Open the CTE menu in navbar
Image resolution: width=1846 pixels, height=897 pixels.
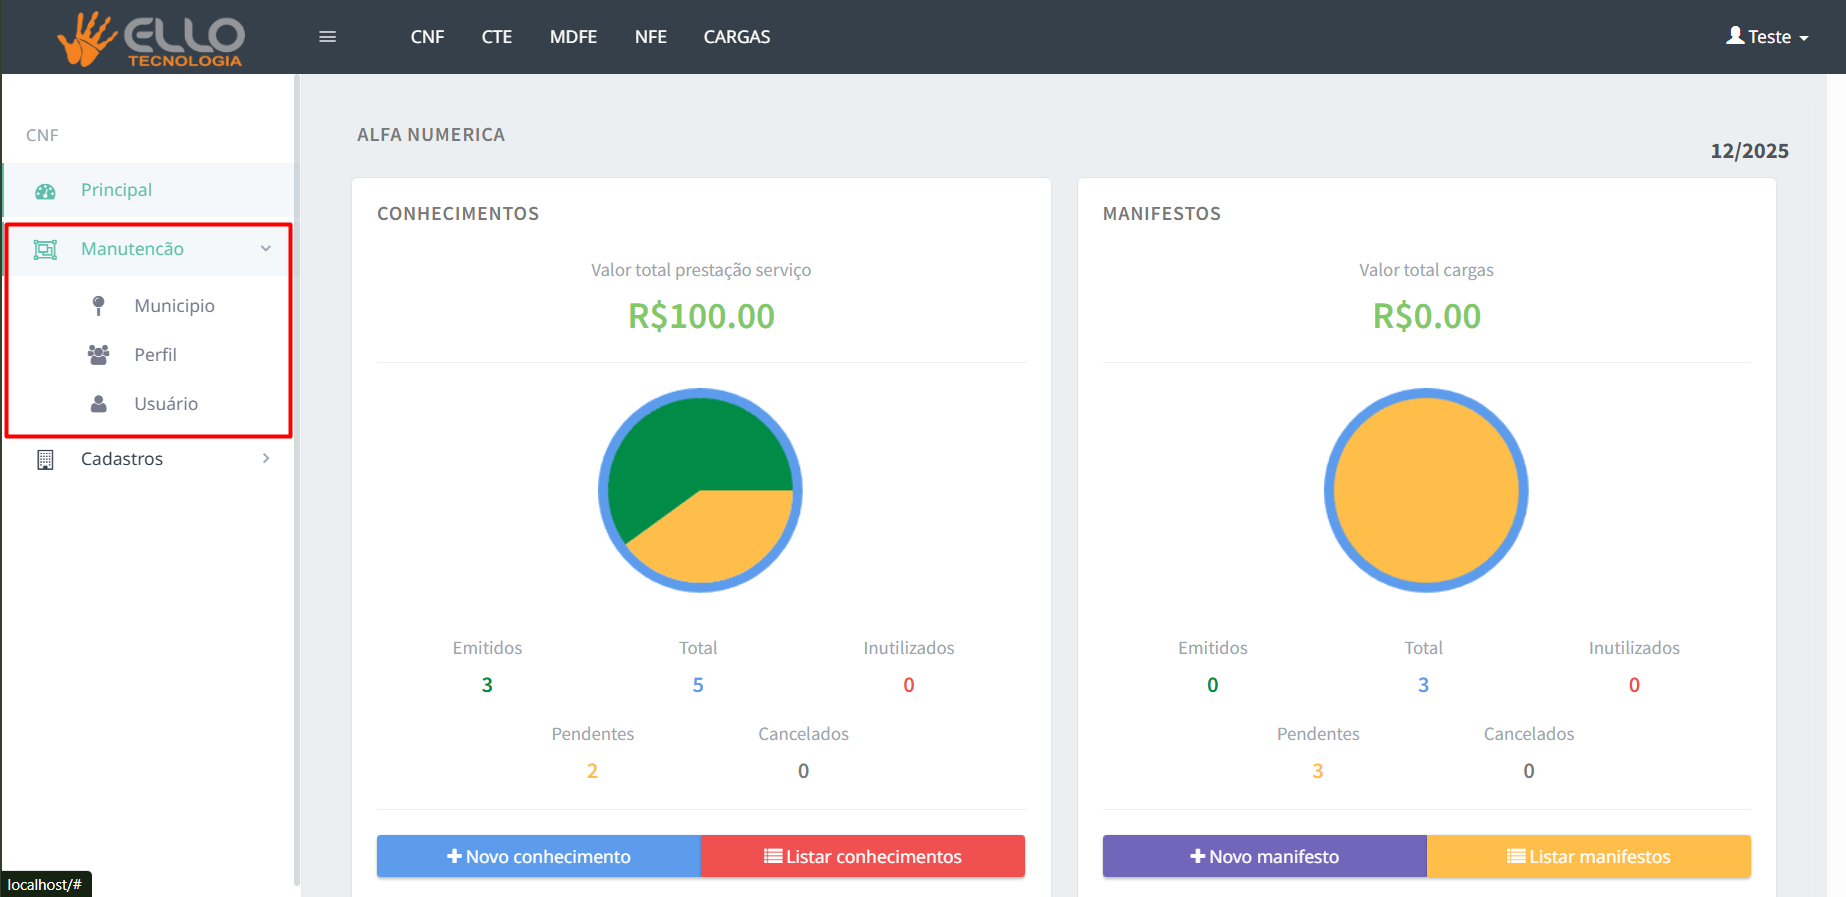496,37
